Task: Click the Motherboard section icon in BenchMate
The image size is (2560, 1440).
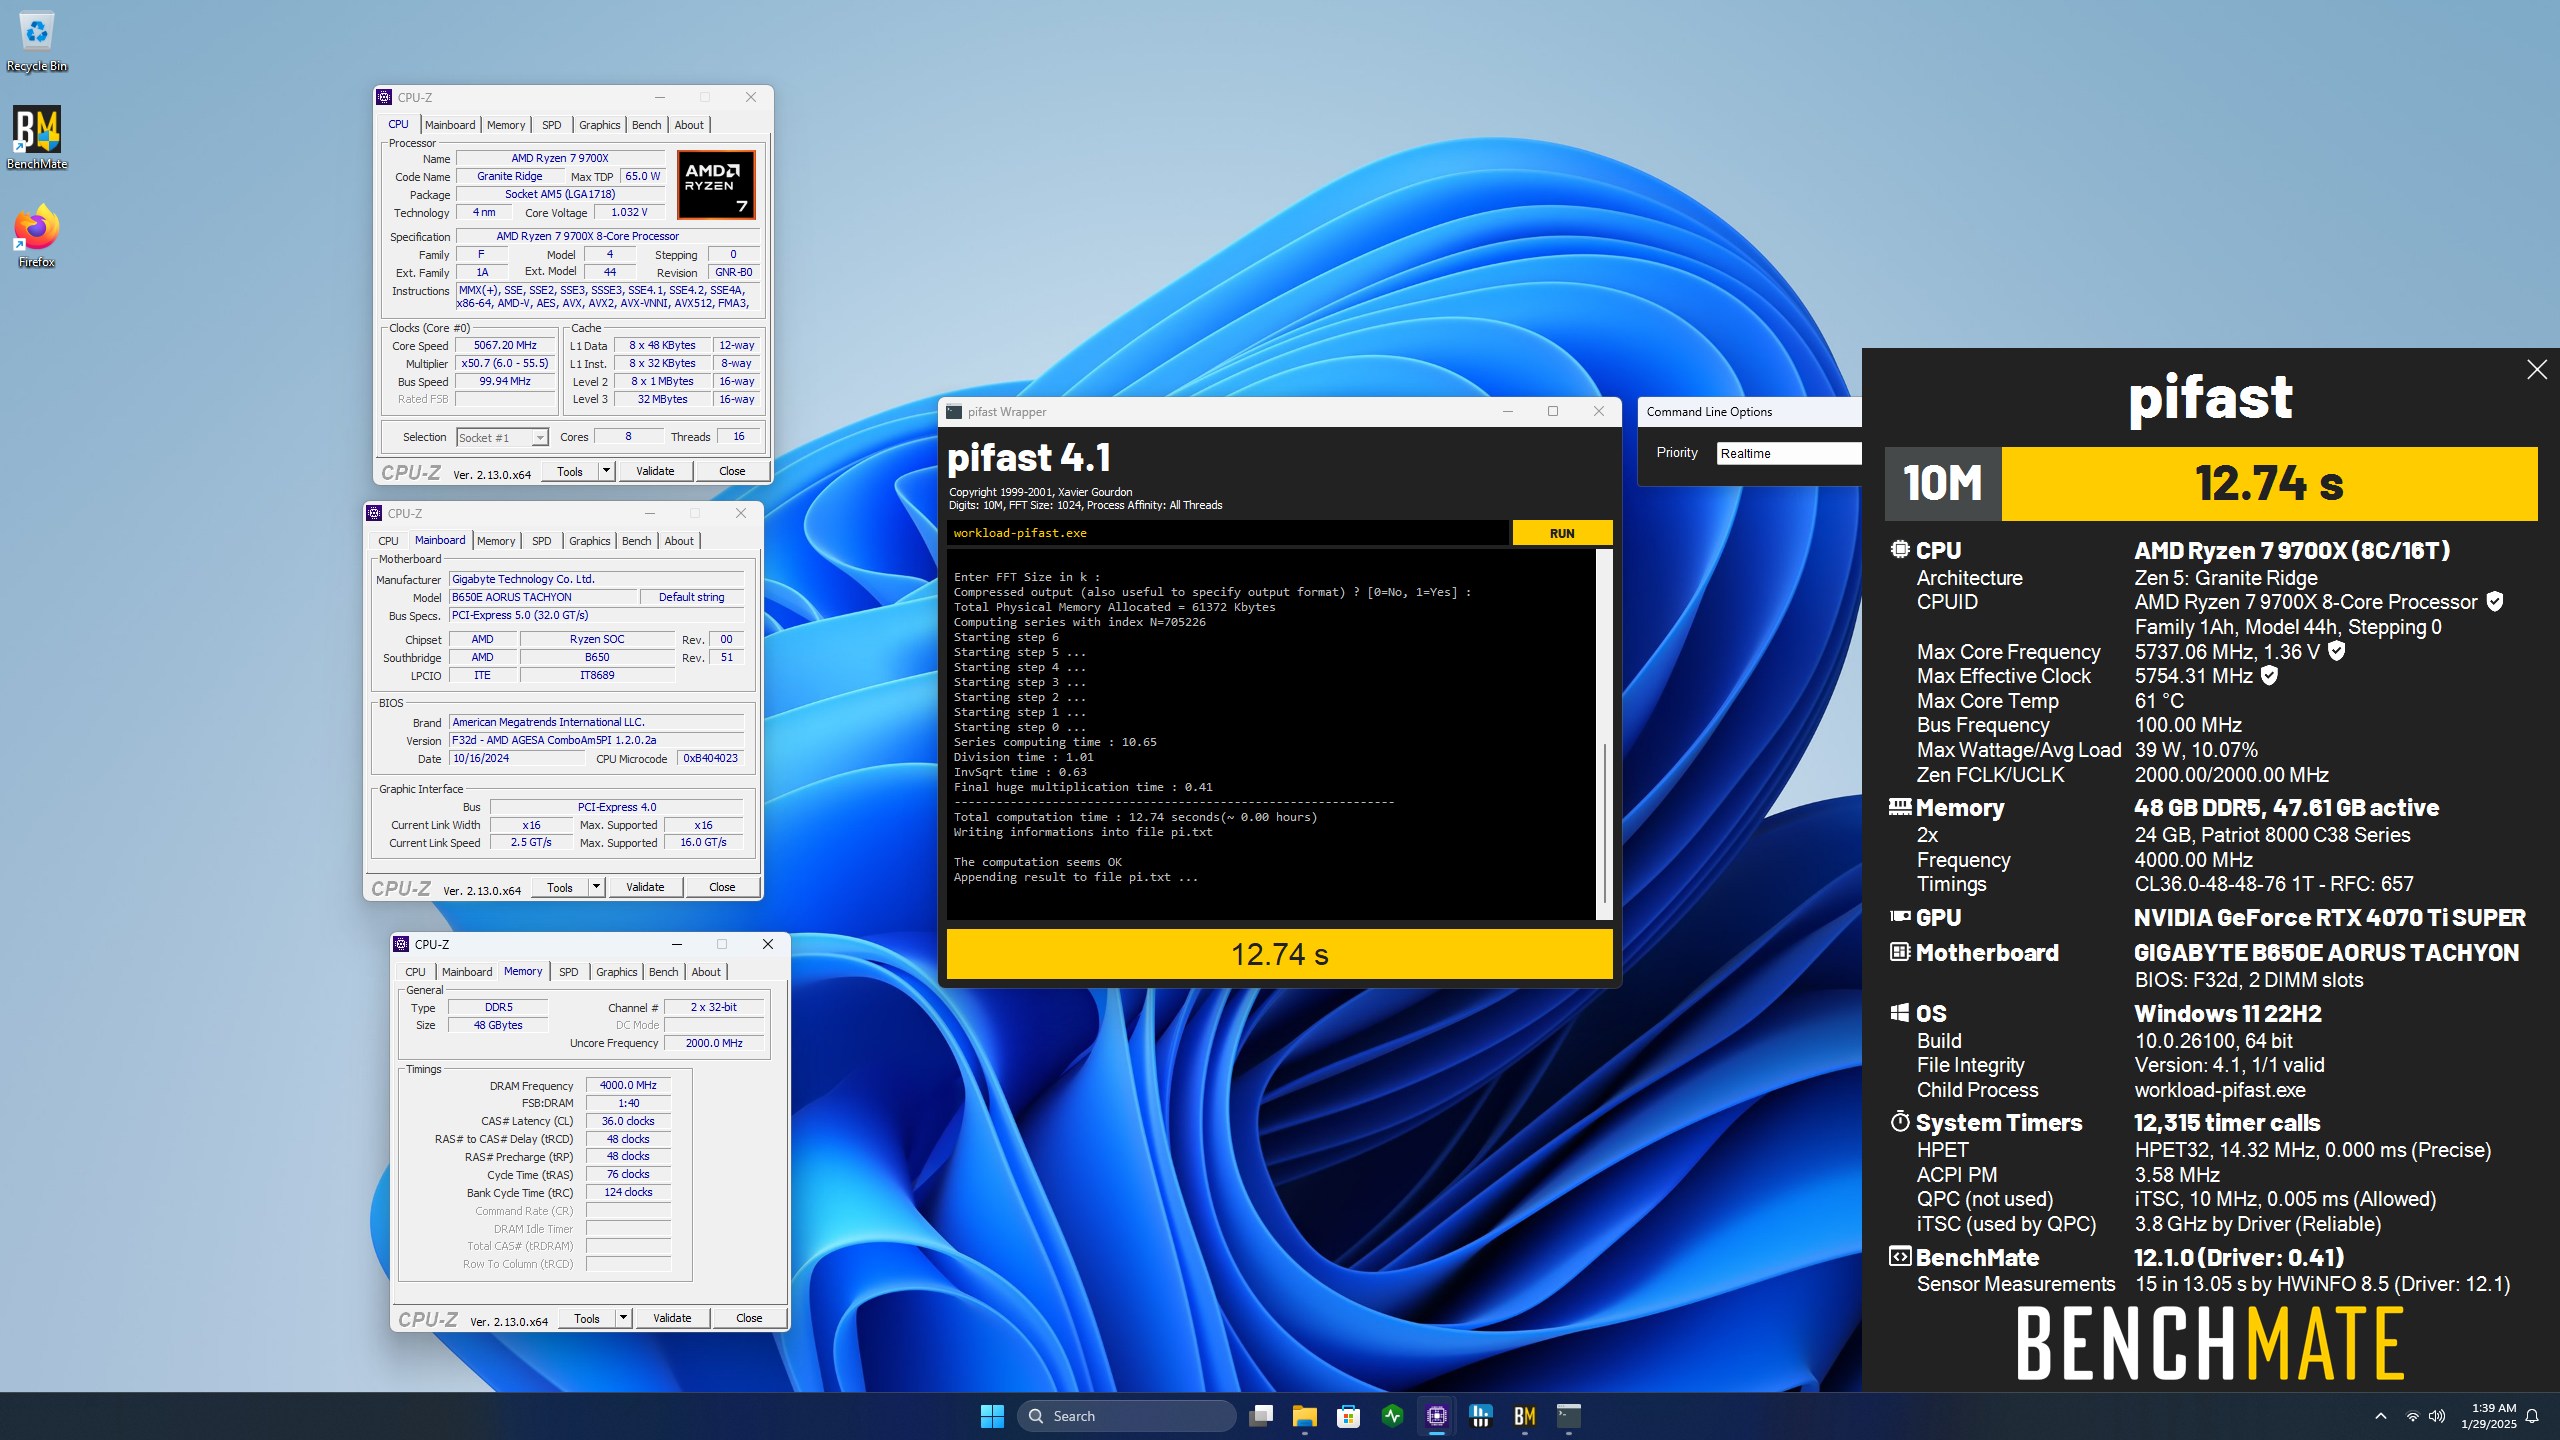Action: pos(1900,952)
